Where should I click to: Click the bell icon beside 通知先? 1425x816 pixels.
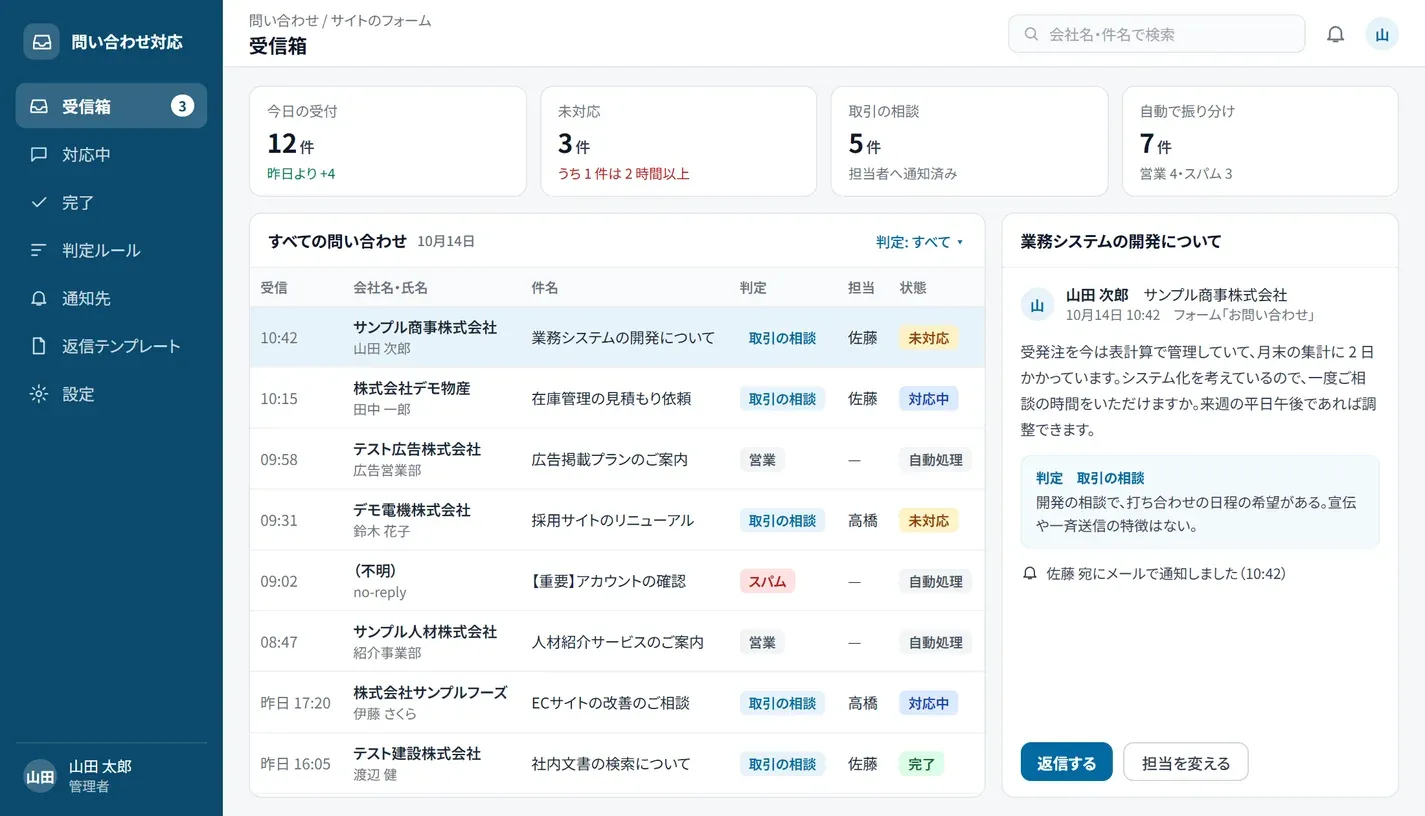[x=39, y=298]
